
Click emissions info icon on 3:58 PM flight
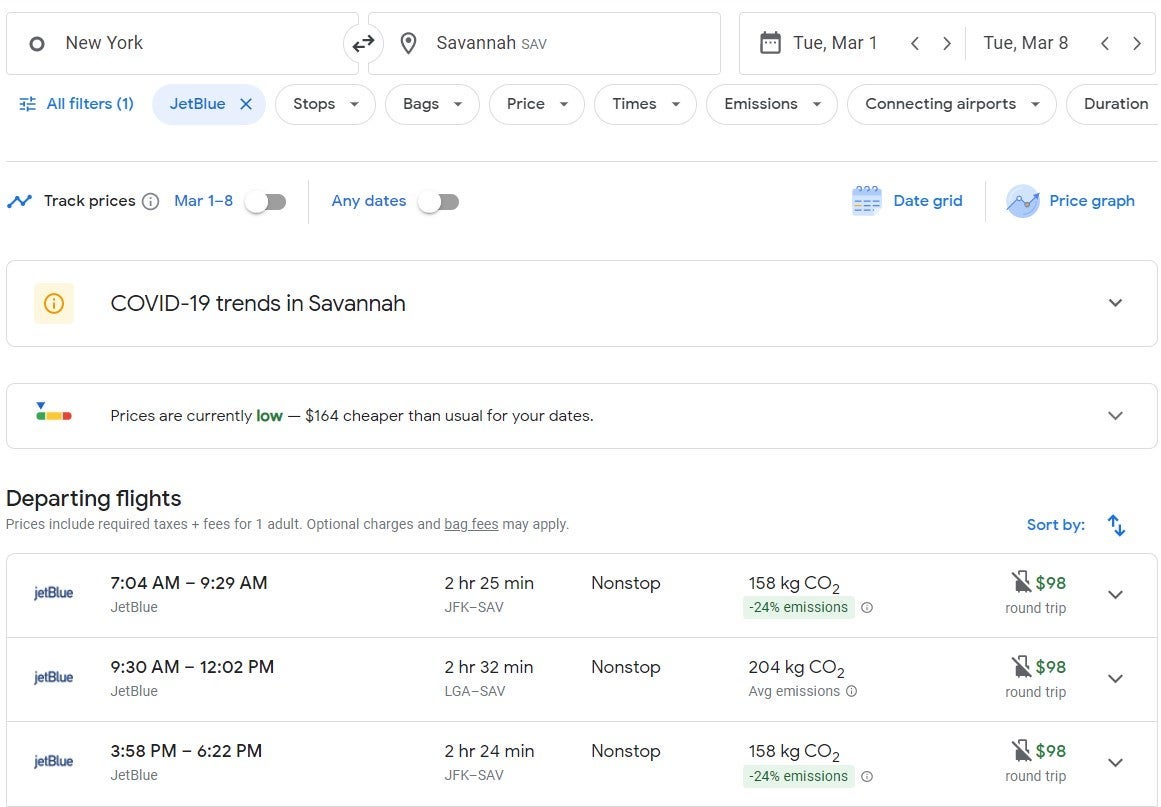(867, 777)
